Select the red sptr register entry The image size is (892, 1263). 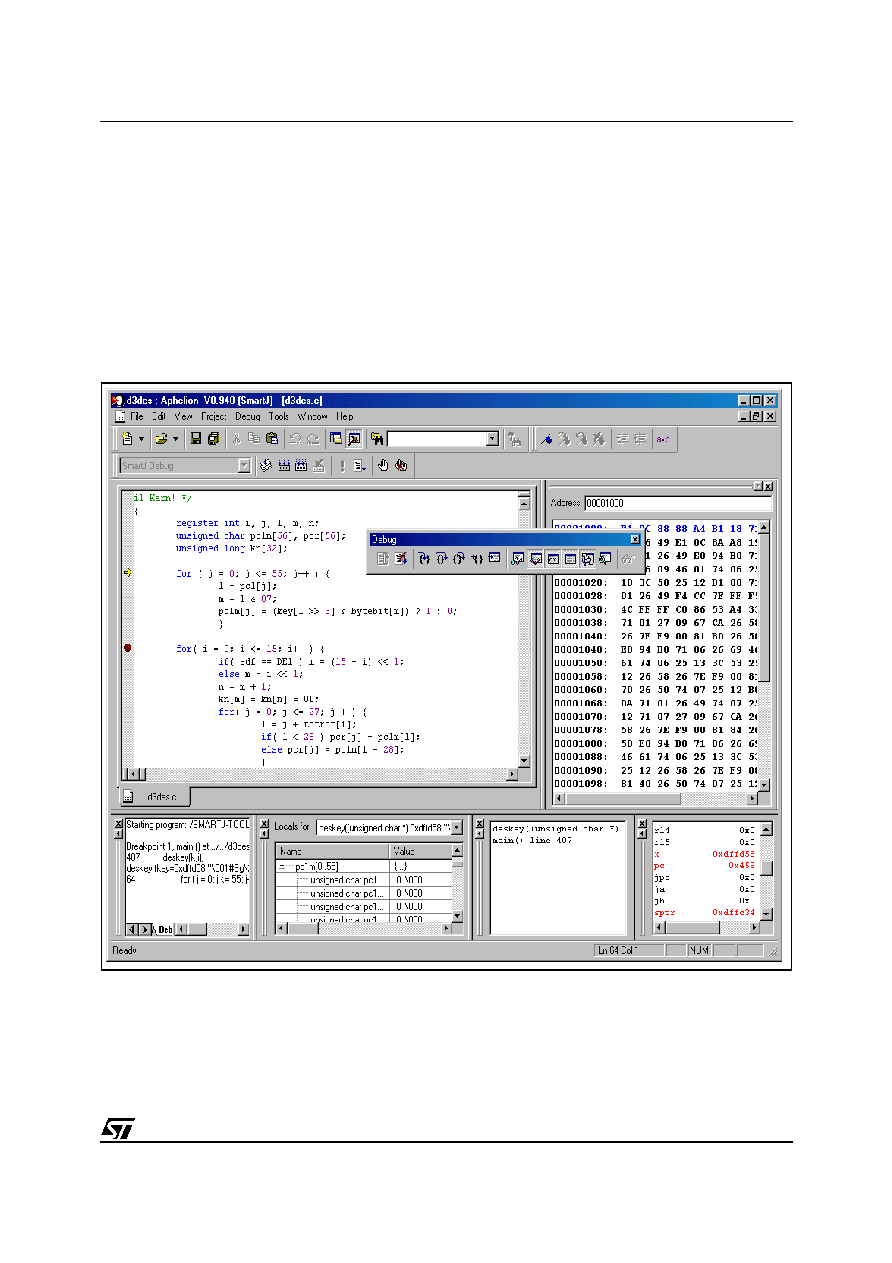tap(704, 913)
